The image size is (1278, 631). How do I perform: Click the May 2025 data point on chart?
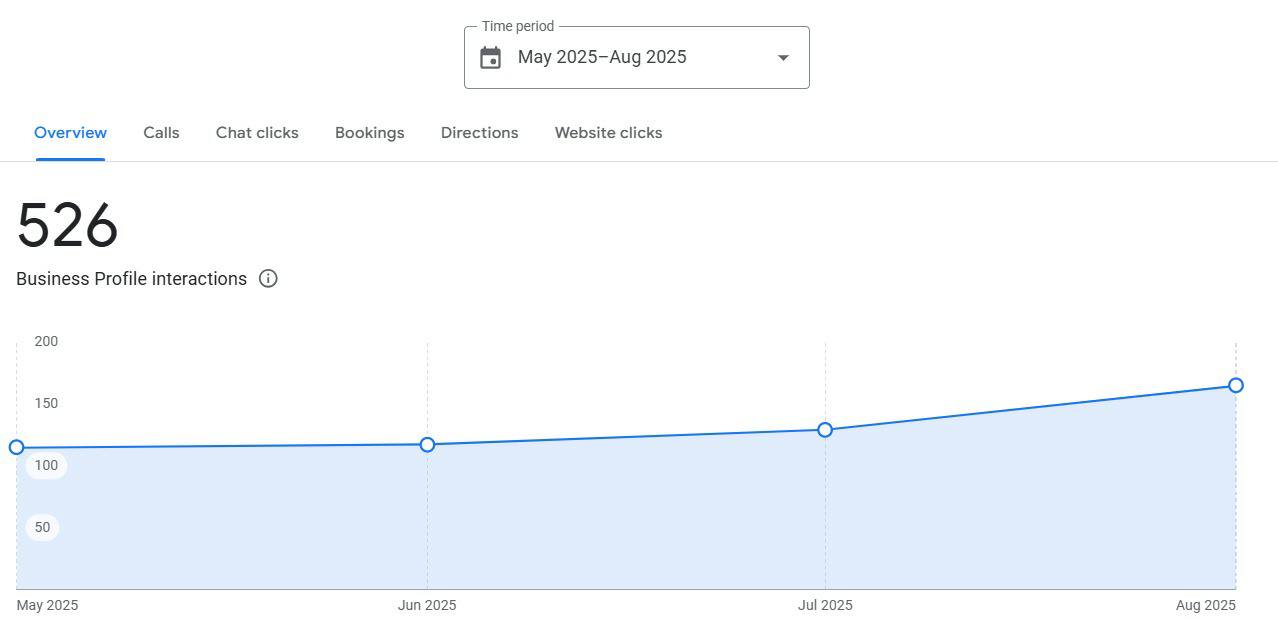[x=16, y=447]
